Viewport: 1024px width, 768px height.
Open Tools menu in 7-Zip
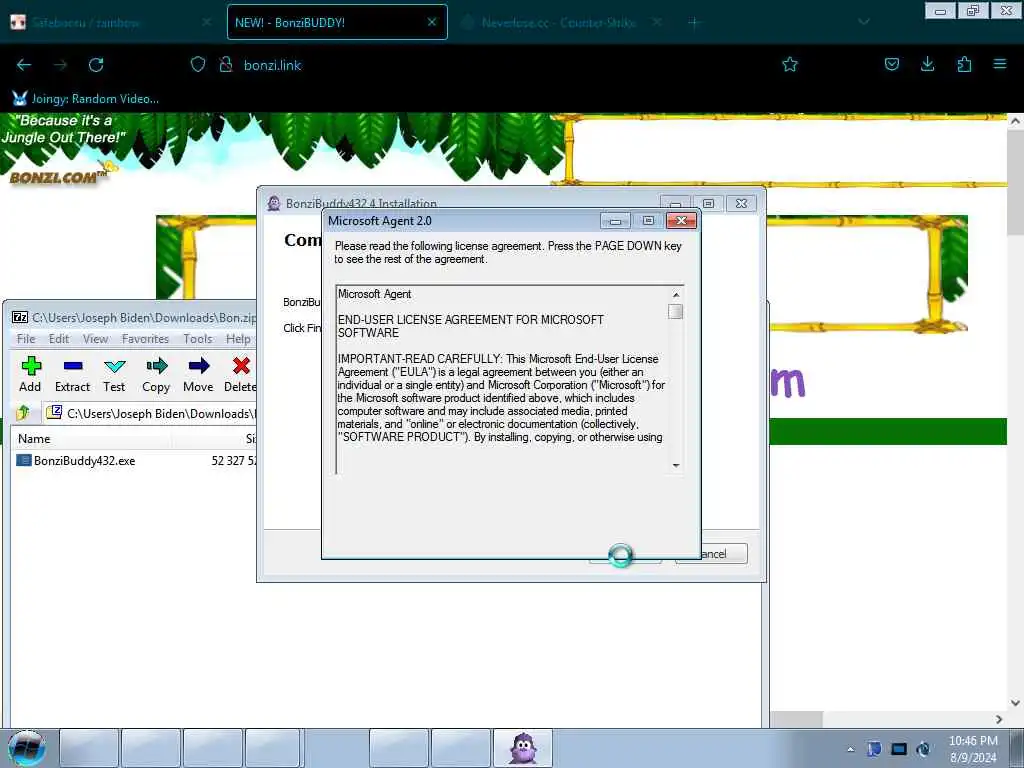click(x=198, y=339)
